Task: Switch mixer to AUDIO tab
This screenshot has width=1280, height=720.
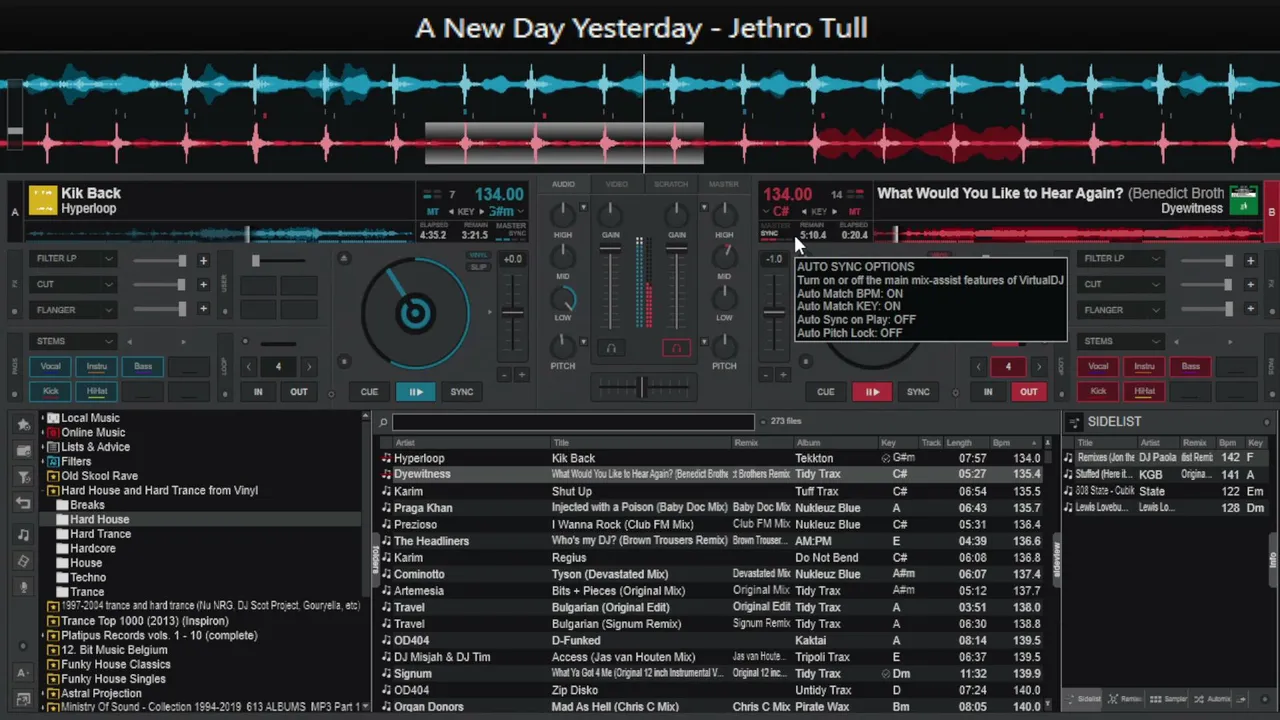Action: [x=563, y=184]
